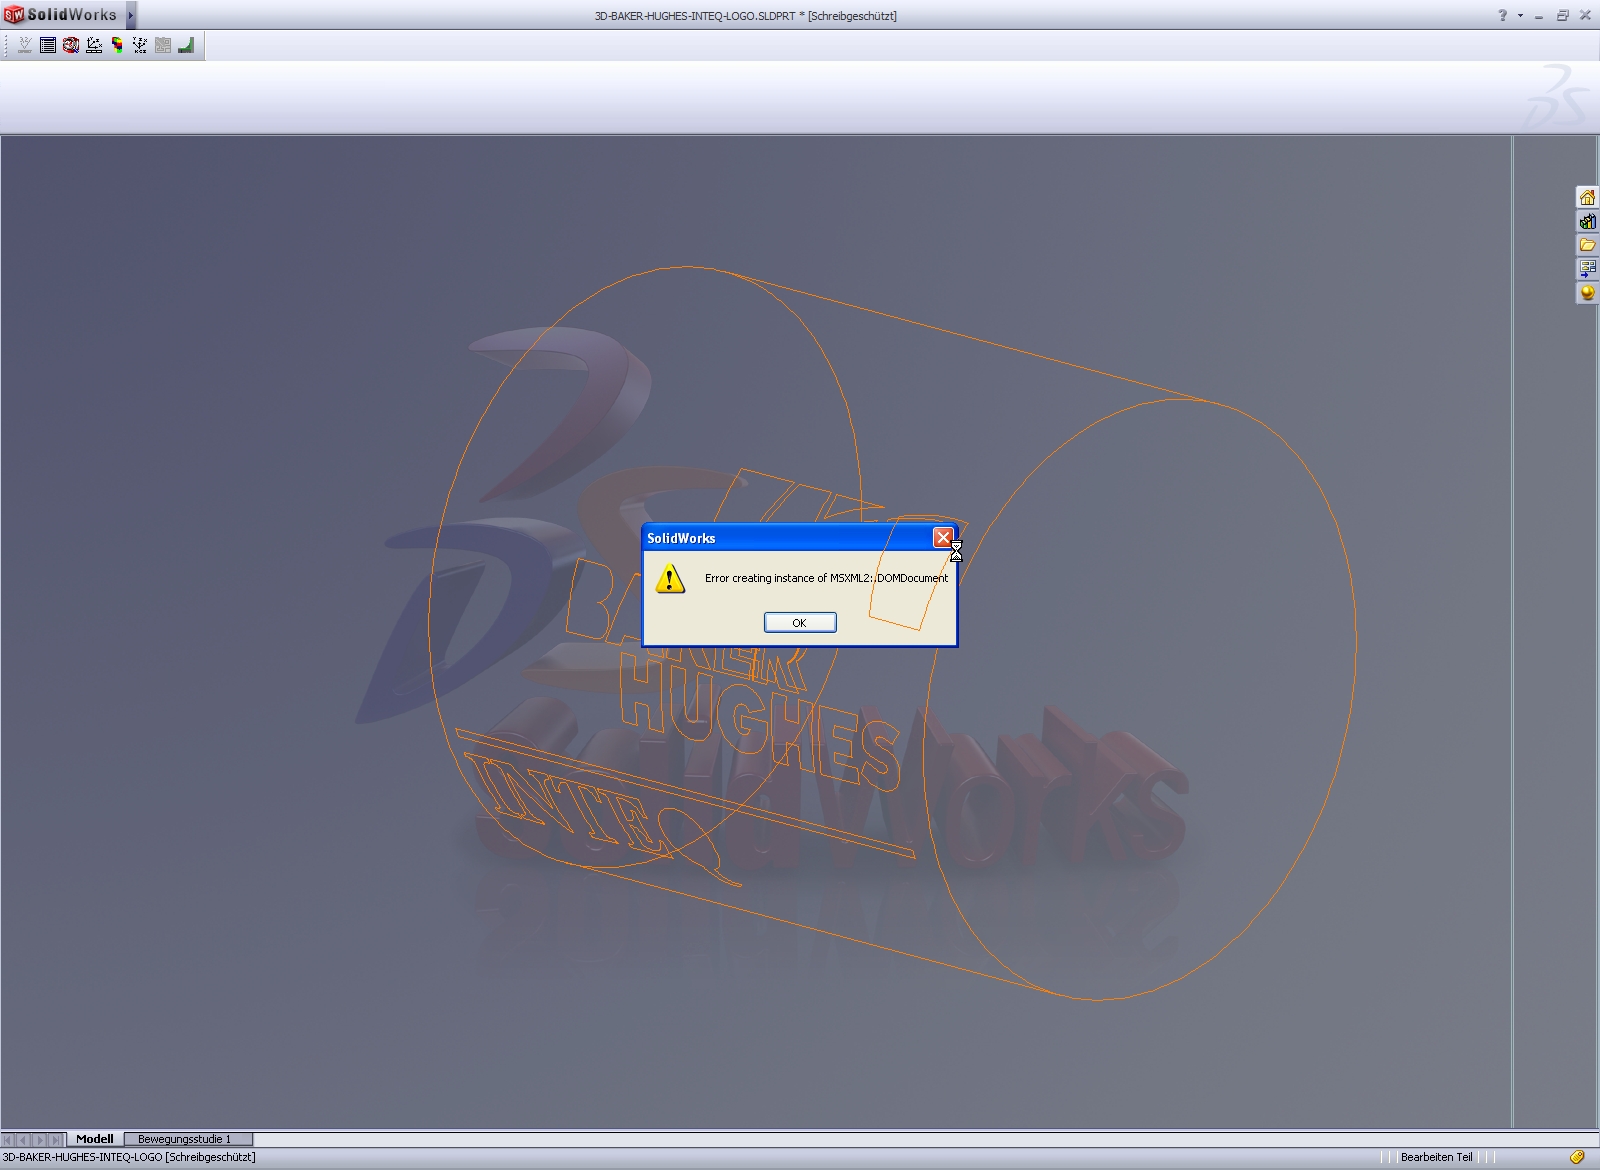The height and width of the screenshot is (1170, 1600).
Task: Open the File Explorer folder icon tab
Action: 1587,245
